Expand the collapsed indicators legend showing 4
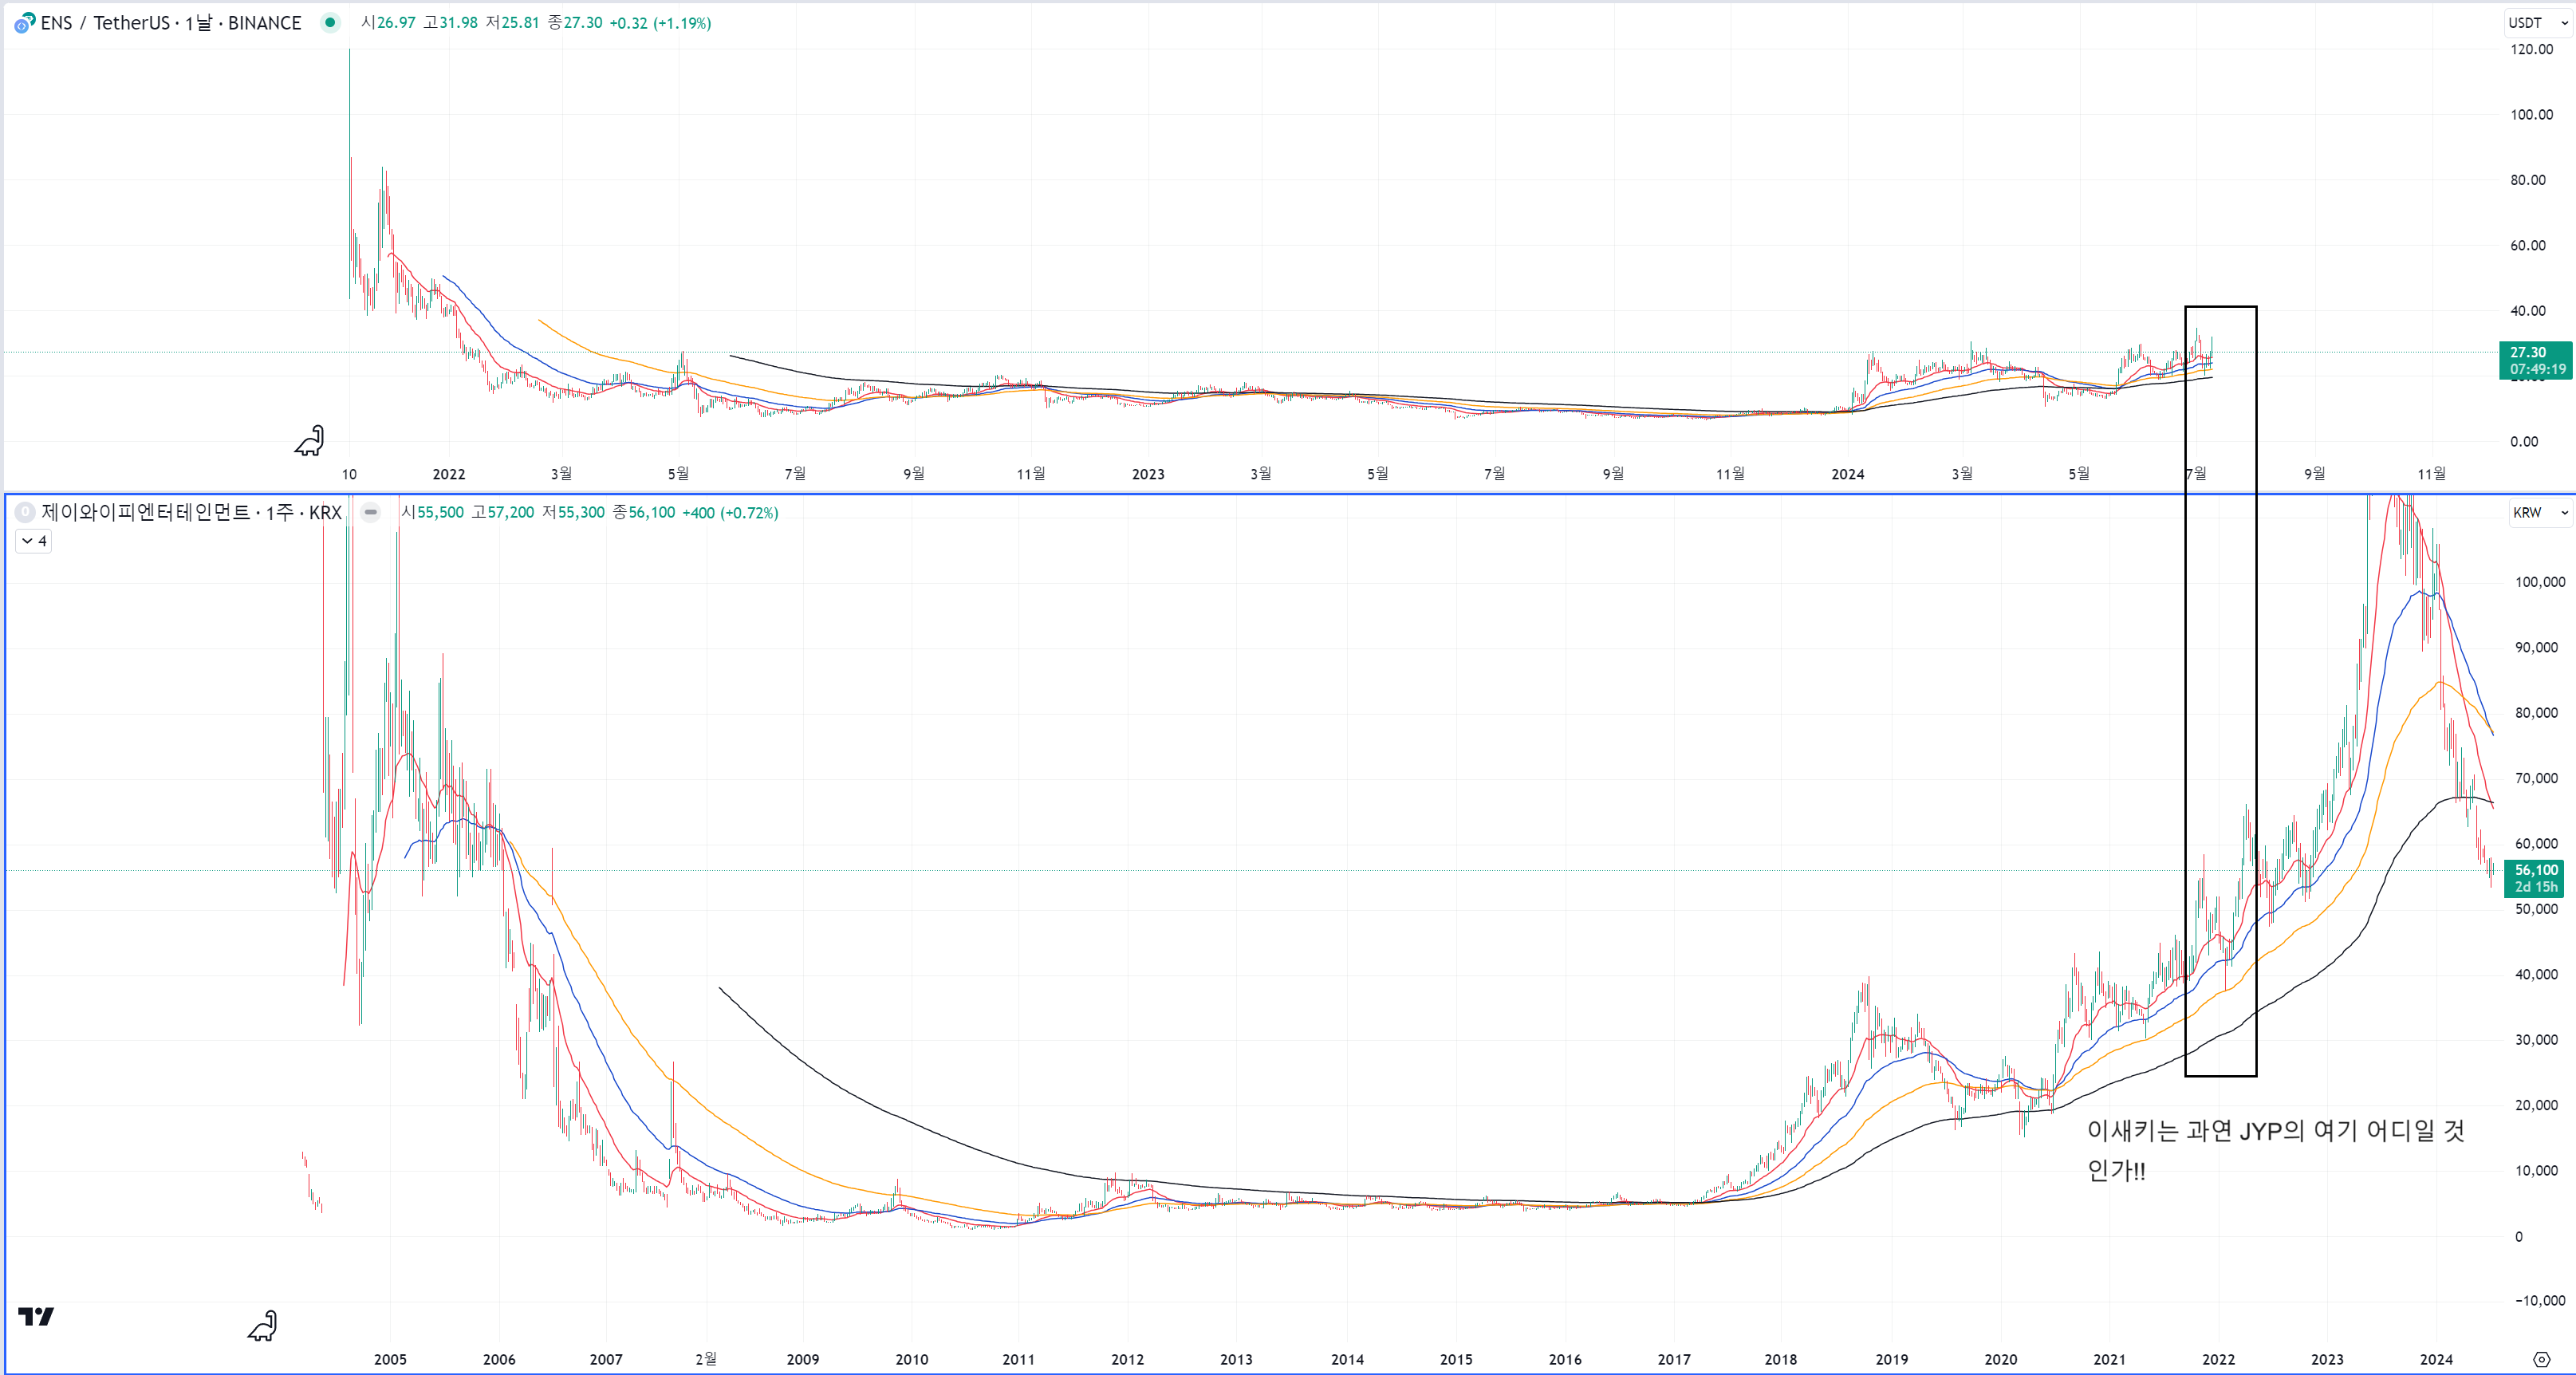Screen dimensions: 2576x1375 tap(33, 541)
